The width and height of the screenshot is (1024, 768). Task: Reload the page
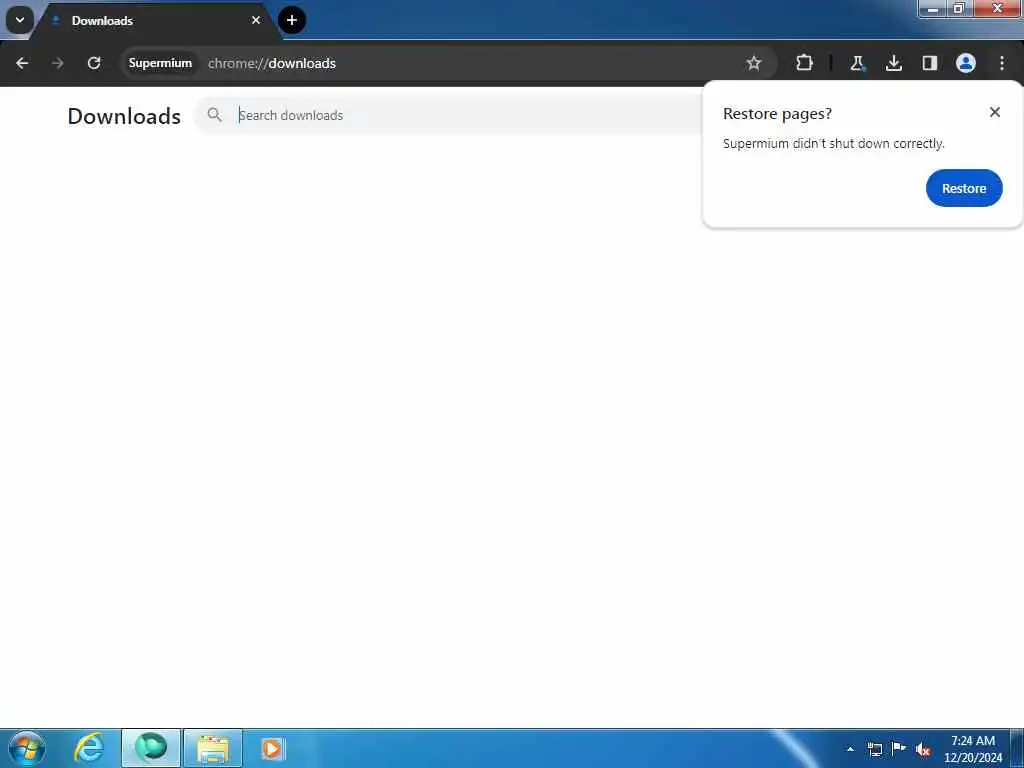pyautogui.click(x=94, y=63)
